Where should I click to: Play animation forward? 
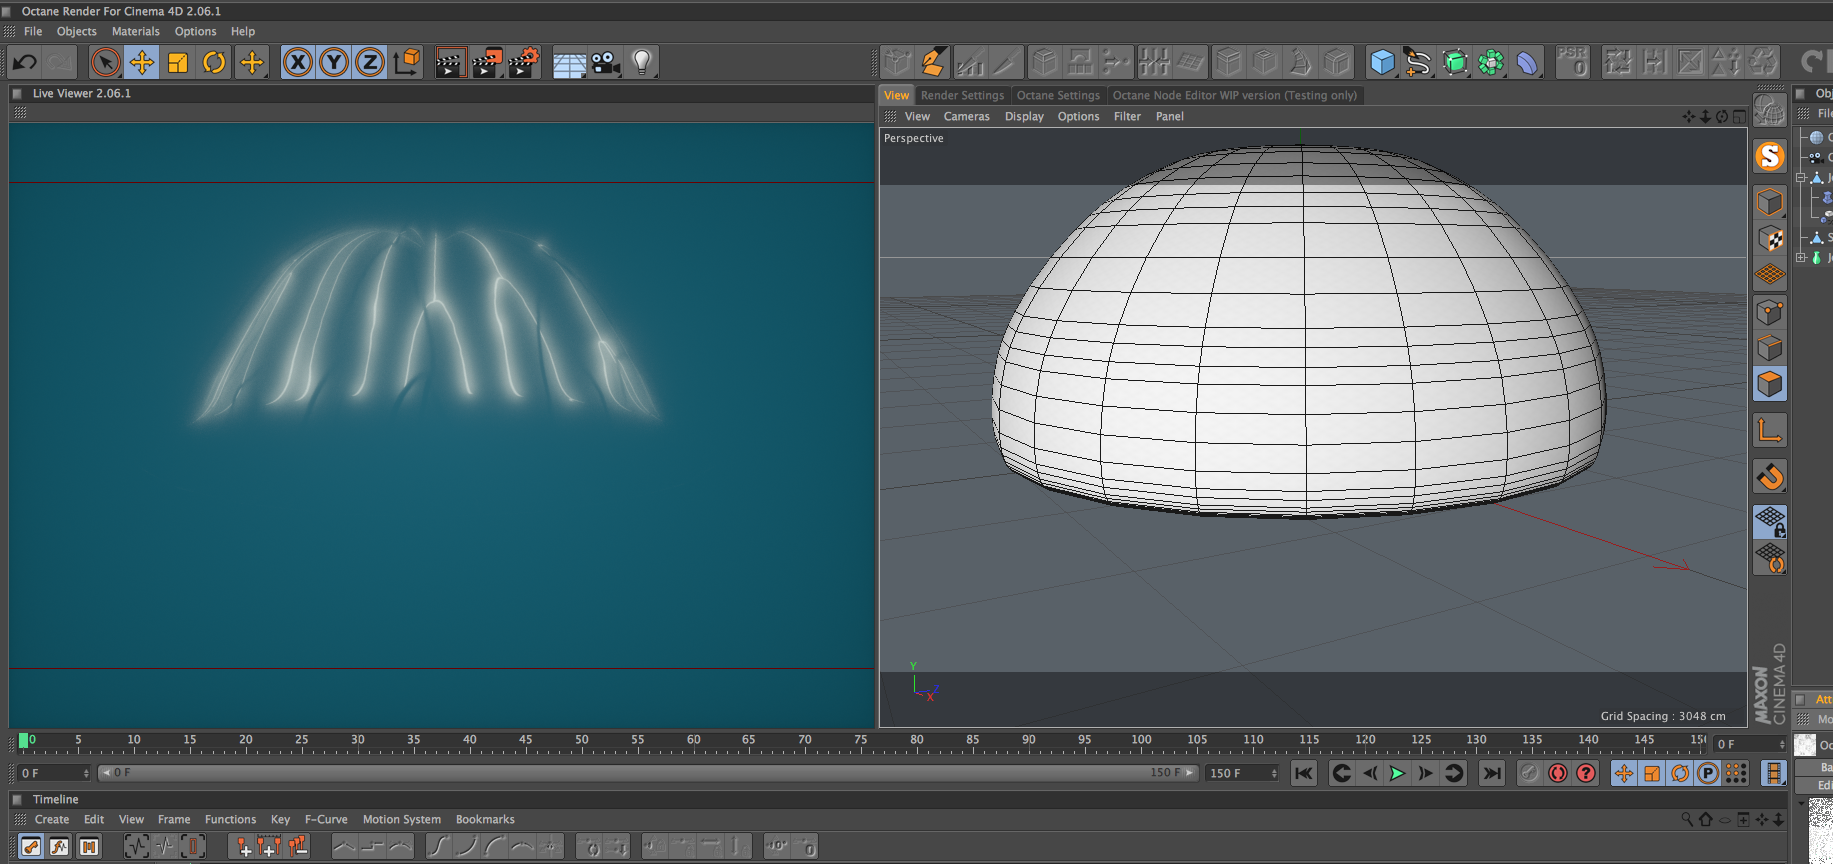[x=1397, y=773]
